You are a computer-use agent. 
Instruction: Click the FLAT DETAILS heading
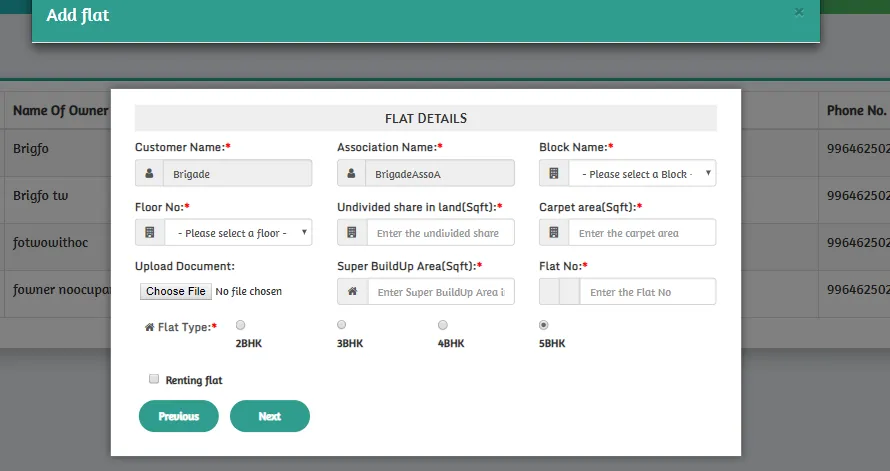point(426,118)
